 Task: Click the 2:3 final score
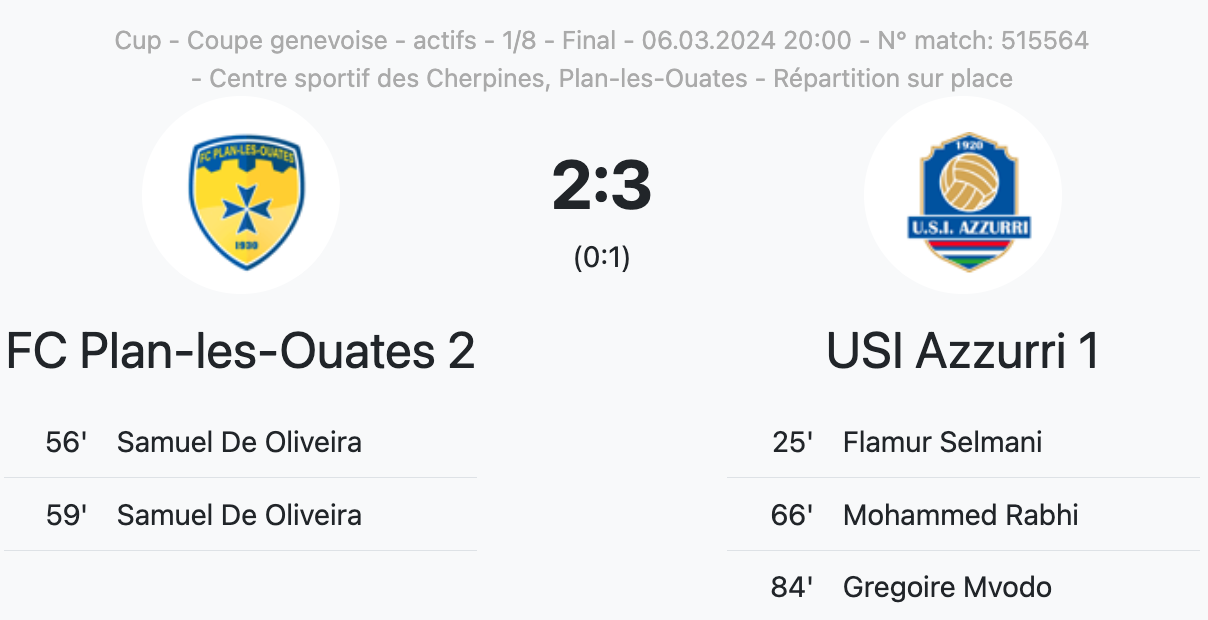click(x=602, y=186)
